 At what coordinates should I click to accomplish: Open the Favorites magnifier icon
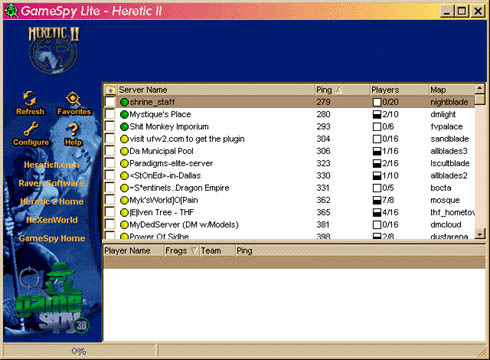coord(73,99)
